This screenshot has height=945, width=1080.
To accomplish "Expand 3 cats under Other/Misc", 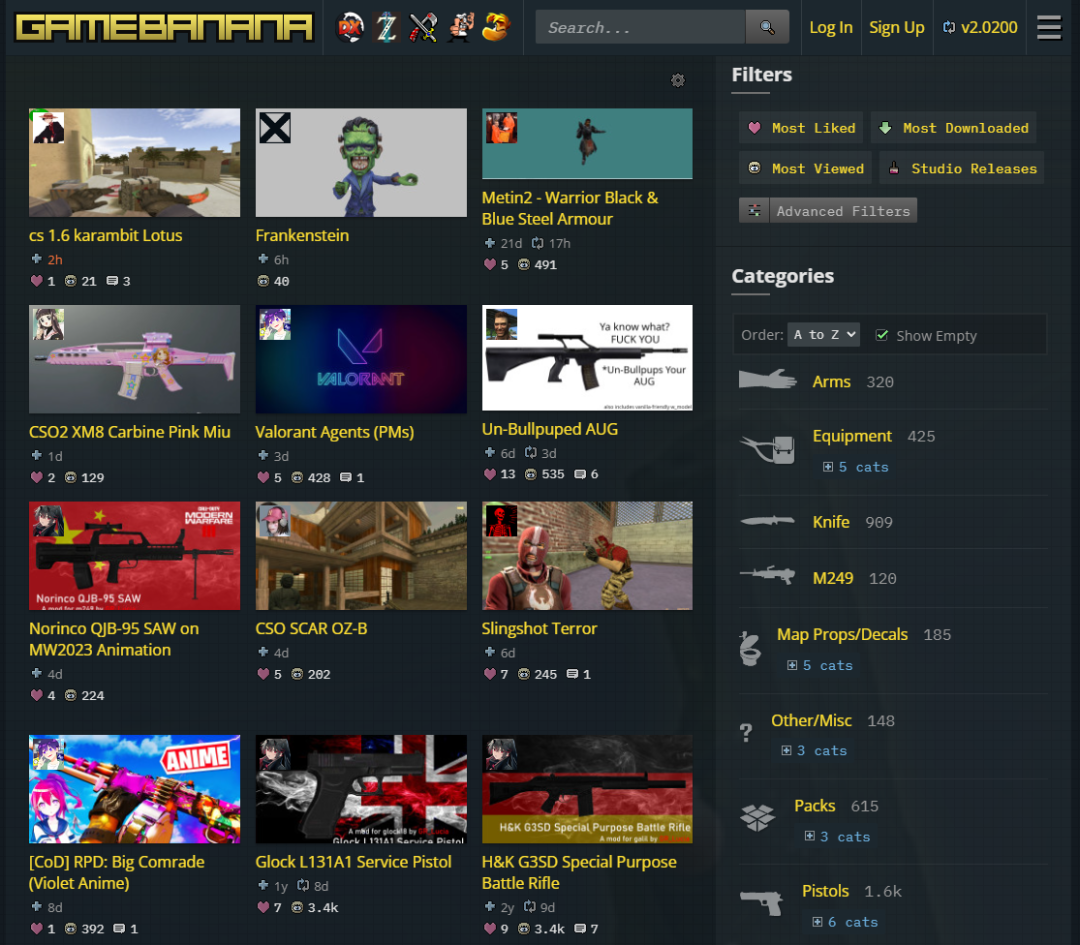I will tap(814, 751).
